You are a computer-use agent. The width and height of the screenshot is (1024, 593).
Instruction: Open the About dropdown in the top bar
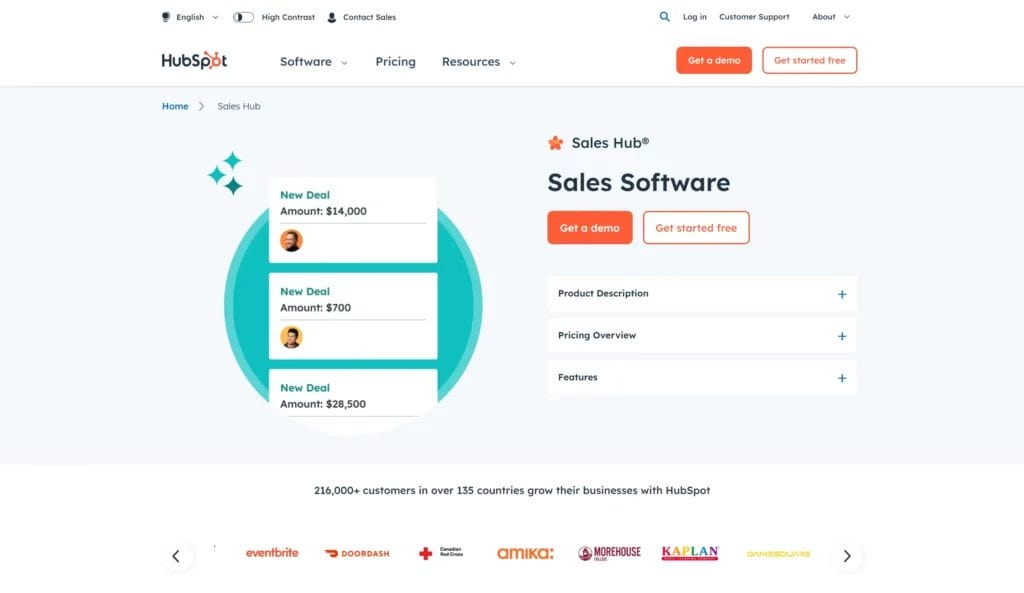point(830,17)
